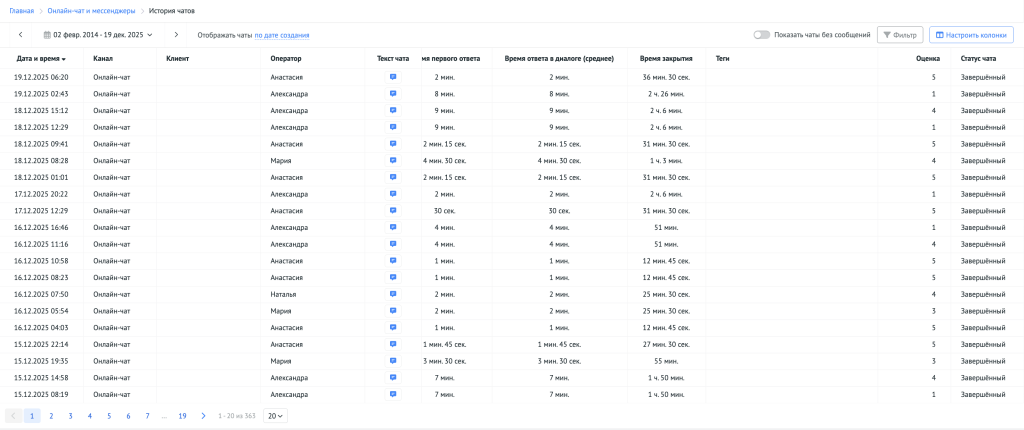The image size is (1024, 430).
Task: Sort by 'Дата и время' column header
Action: click(41, 58)
